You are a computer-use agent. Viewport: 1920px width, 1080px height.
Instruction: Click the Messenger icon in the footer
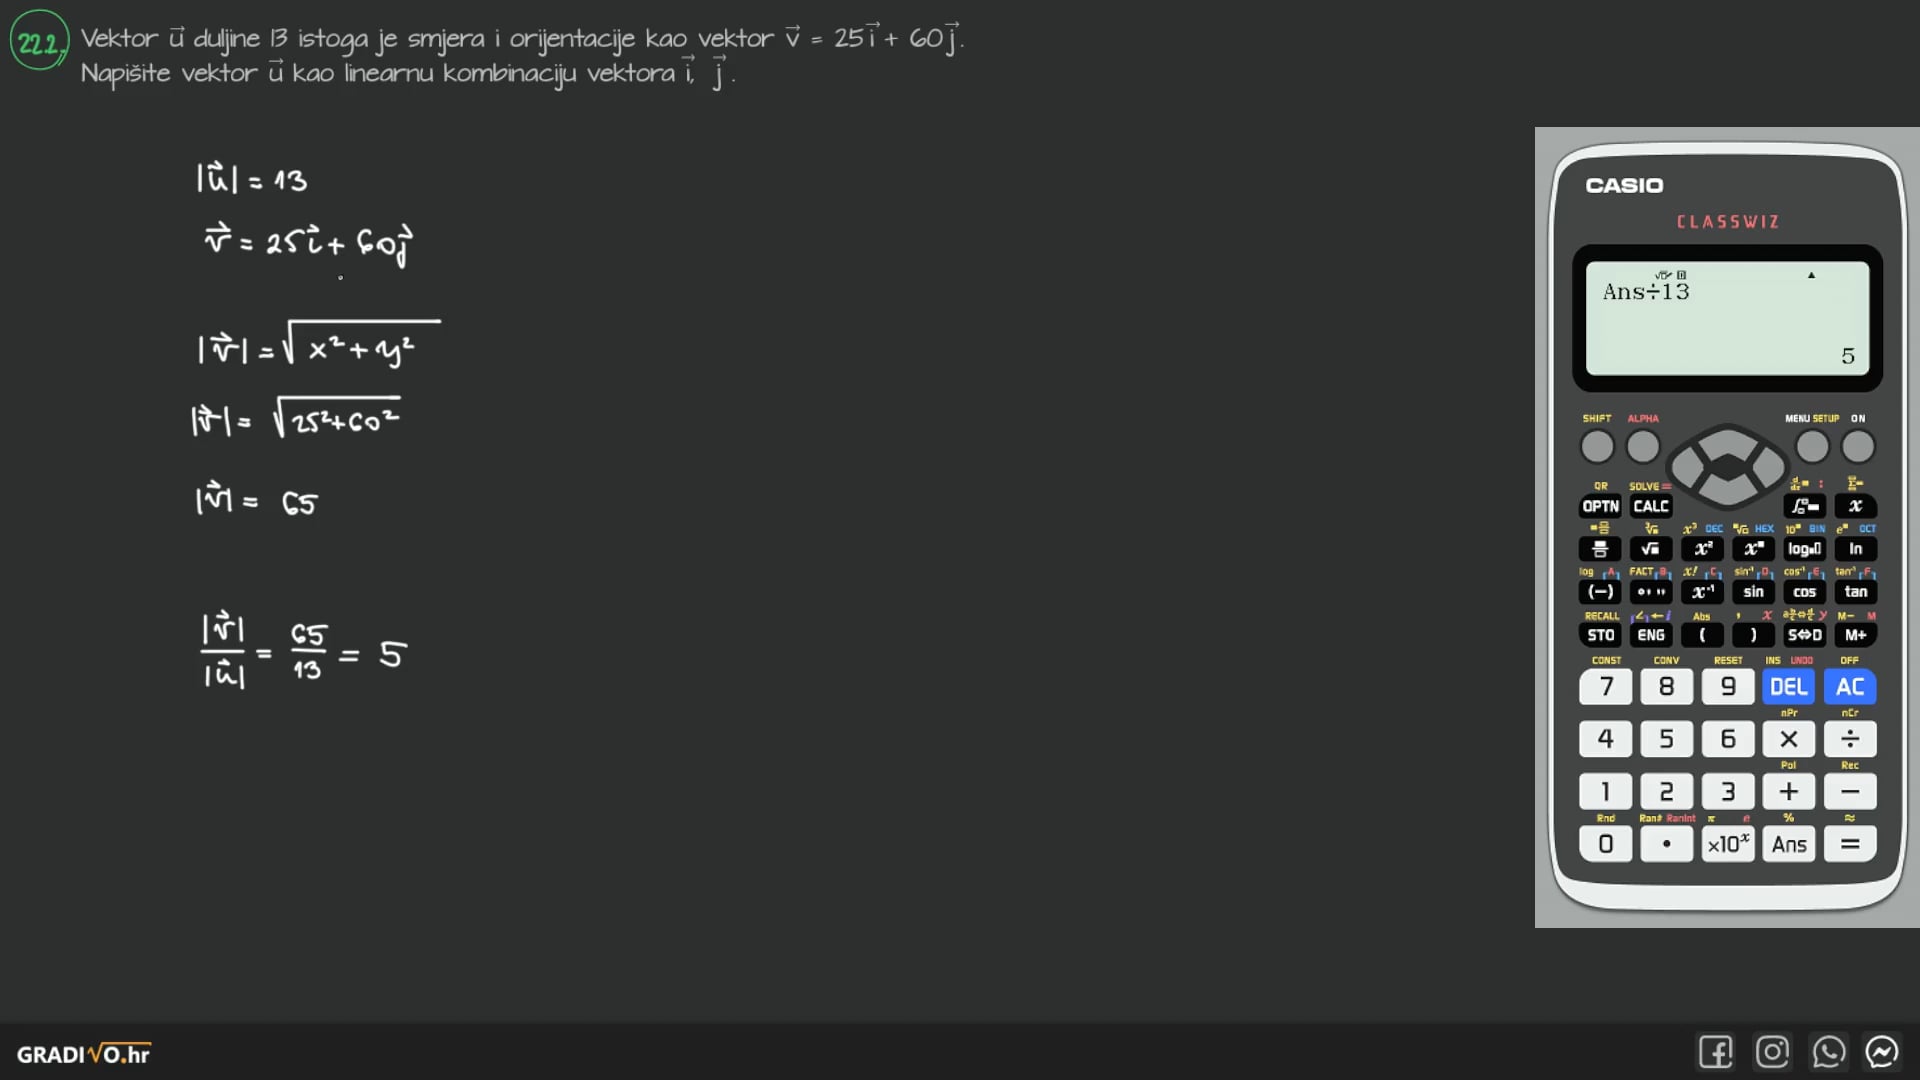coord(1882,1052)
